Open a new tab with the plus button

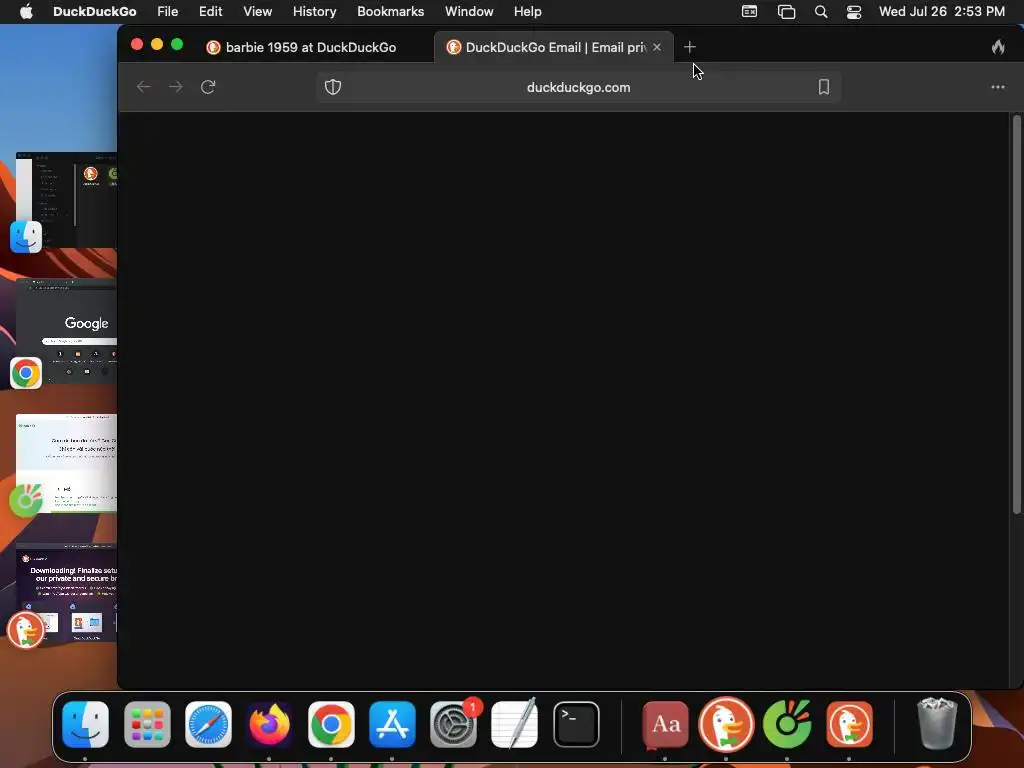coord(690,47)
